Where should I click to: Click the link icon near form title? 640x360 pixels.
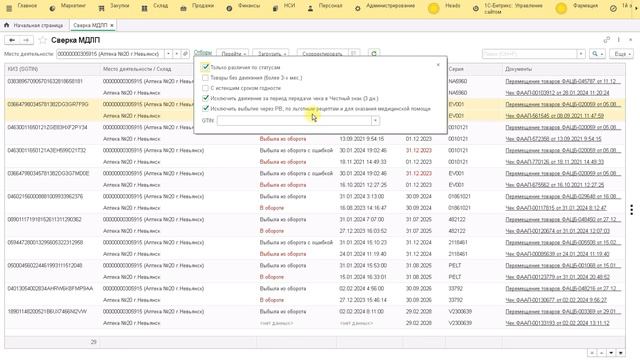coord(607,40)
